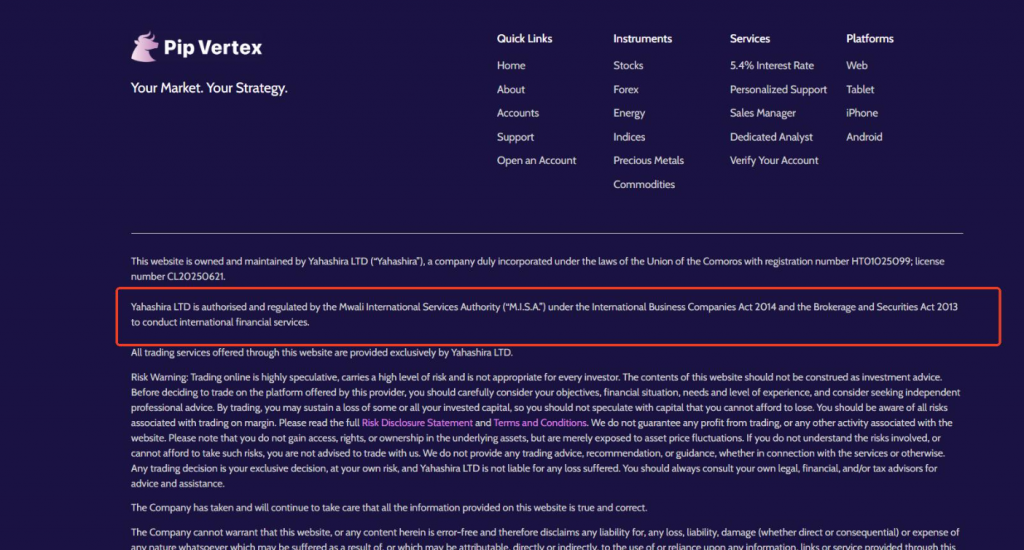
Task: Select Accounts in Quick Links
Action: pyautogui.click(x=517, y=113)
